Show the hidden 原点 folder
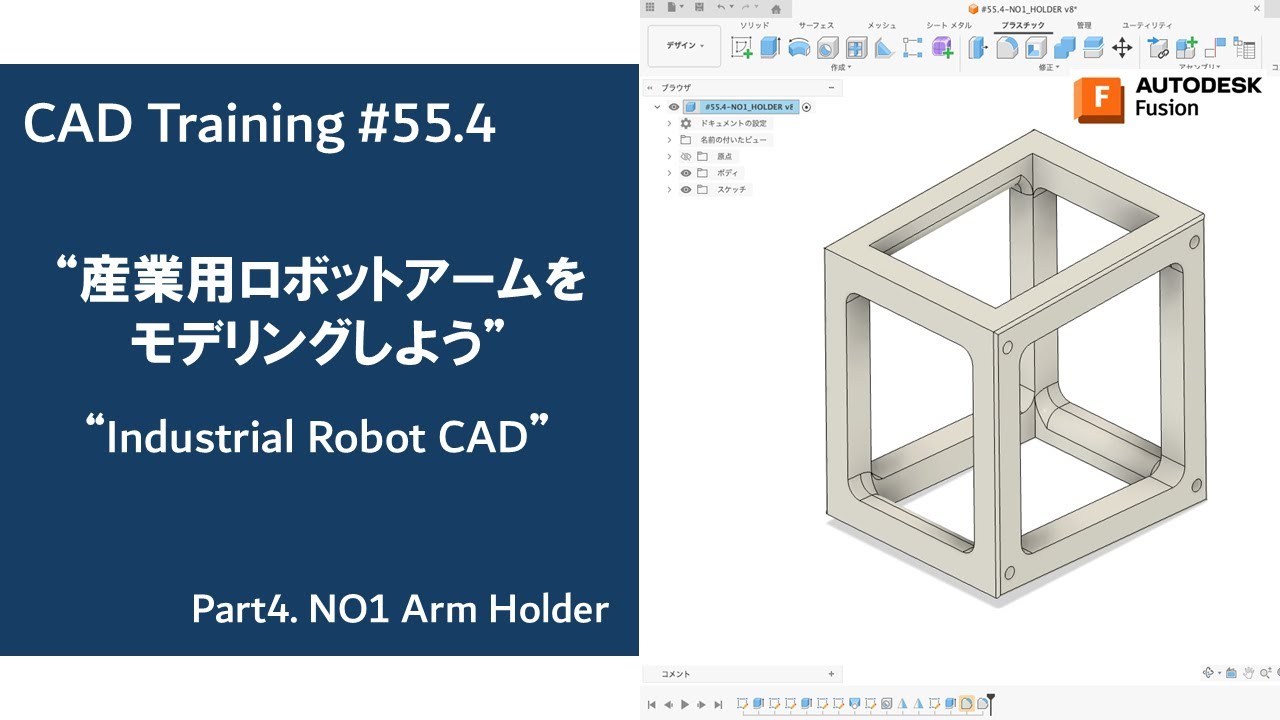1280x720 pixels. pos(686,157)
